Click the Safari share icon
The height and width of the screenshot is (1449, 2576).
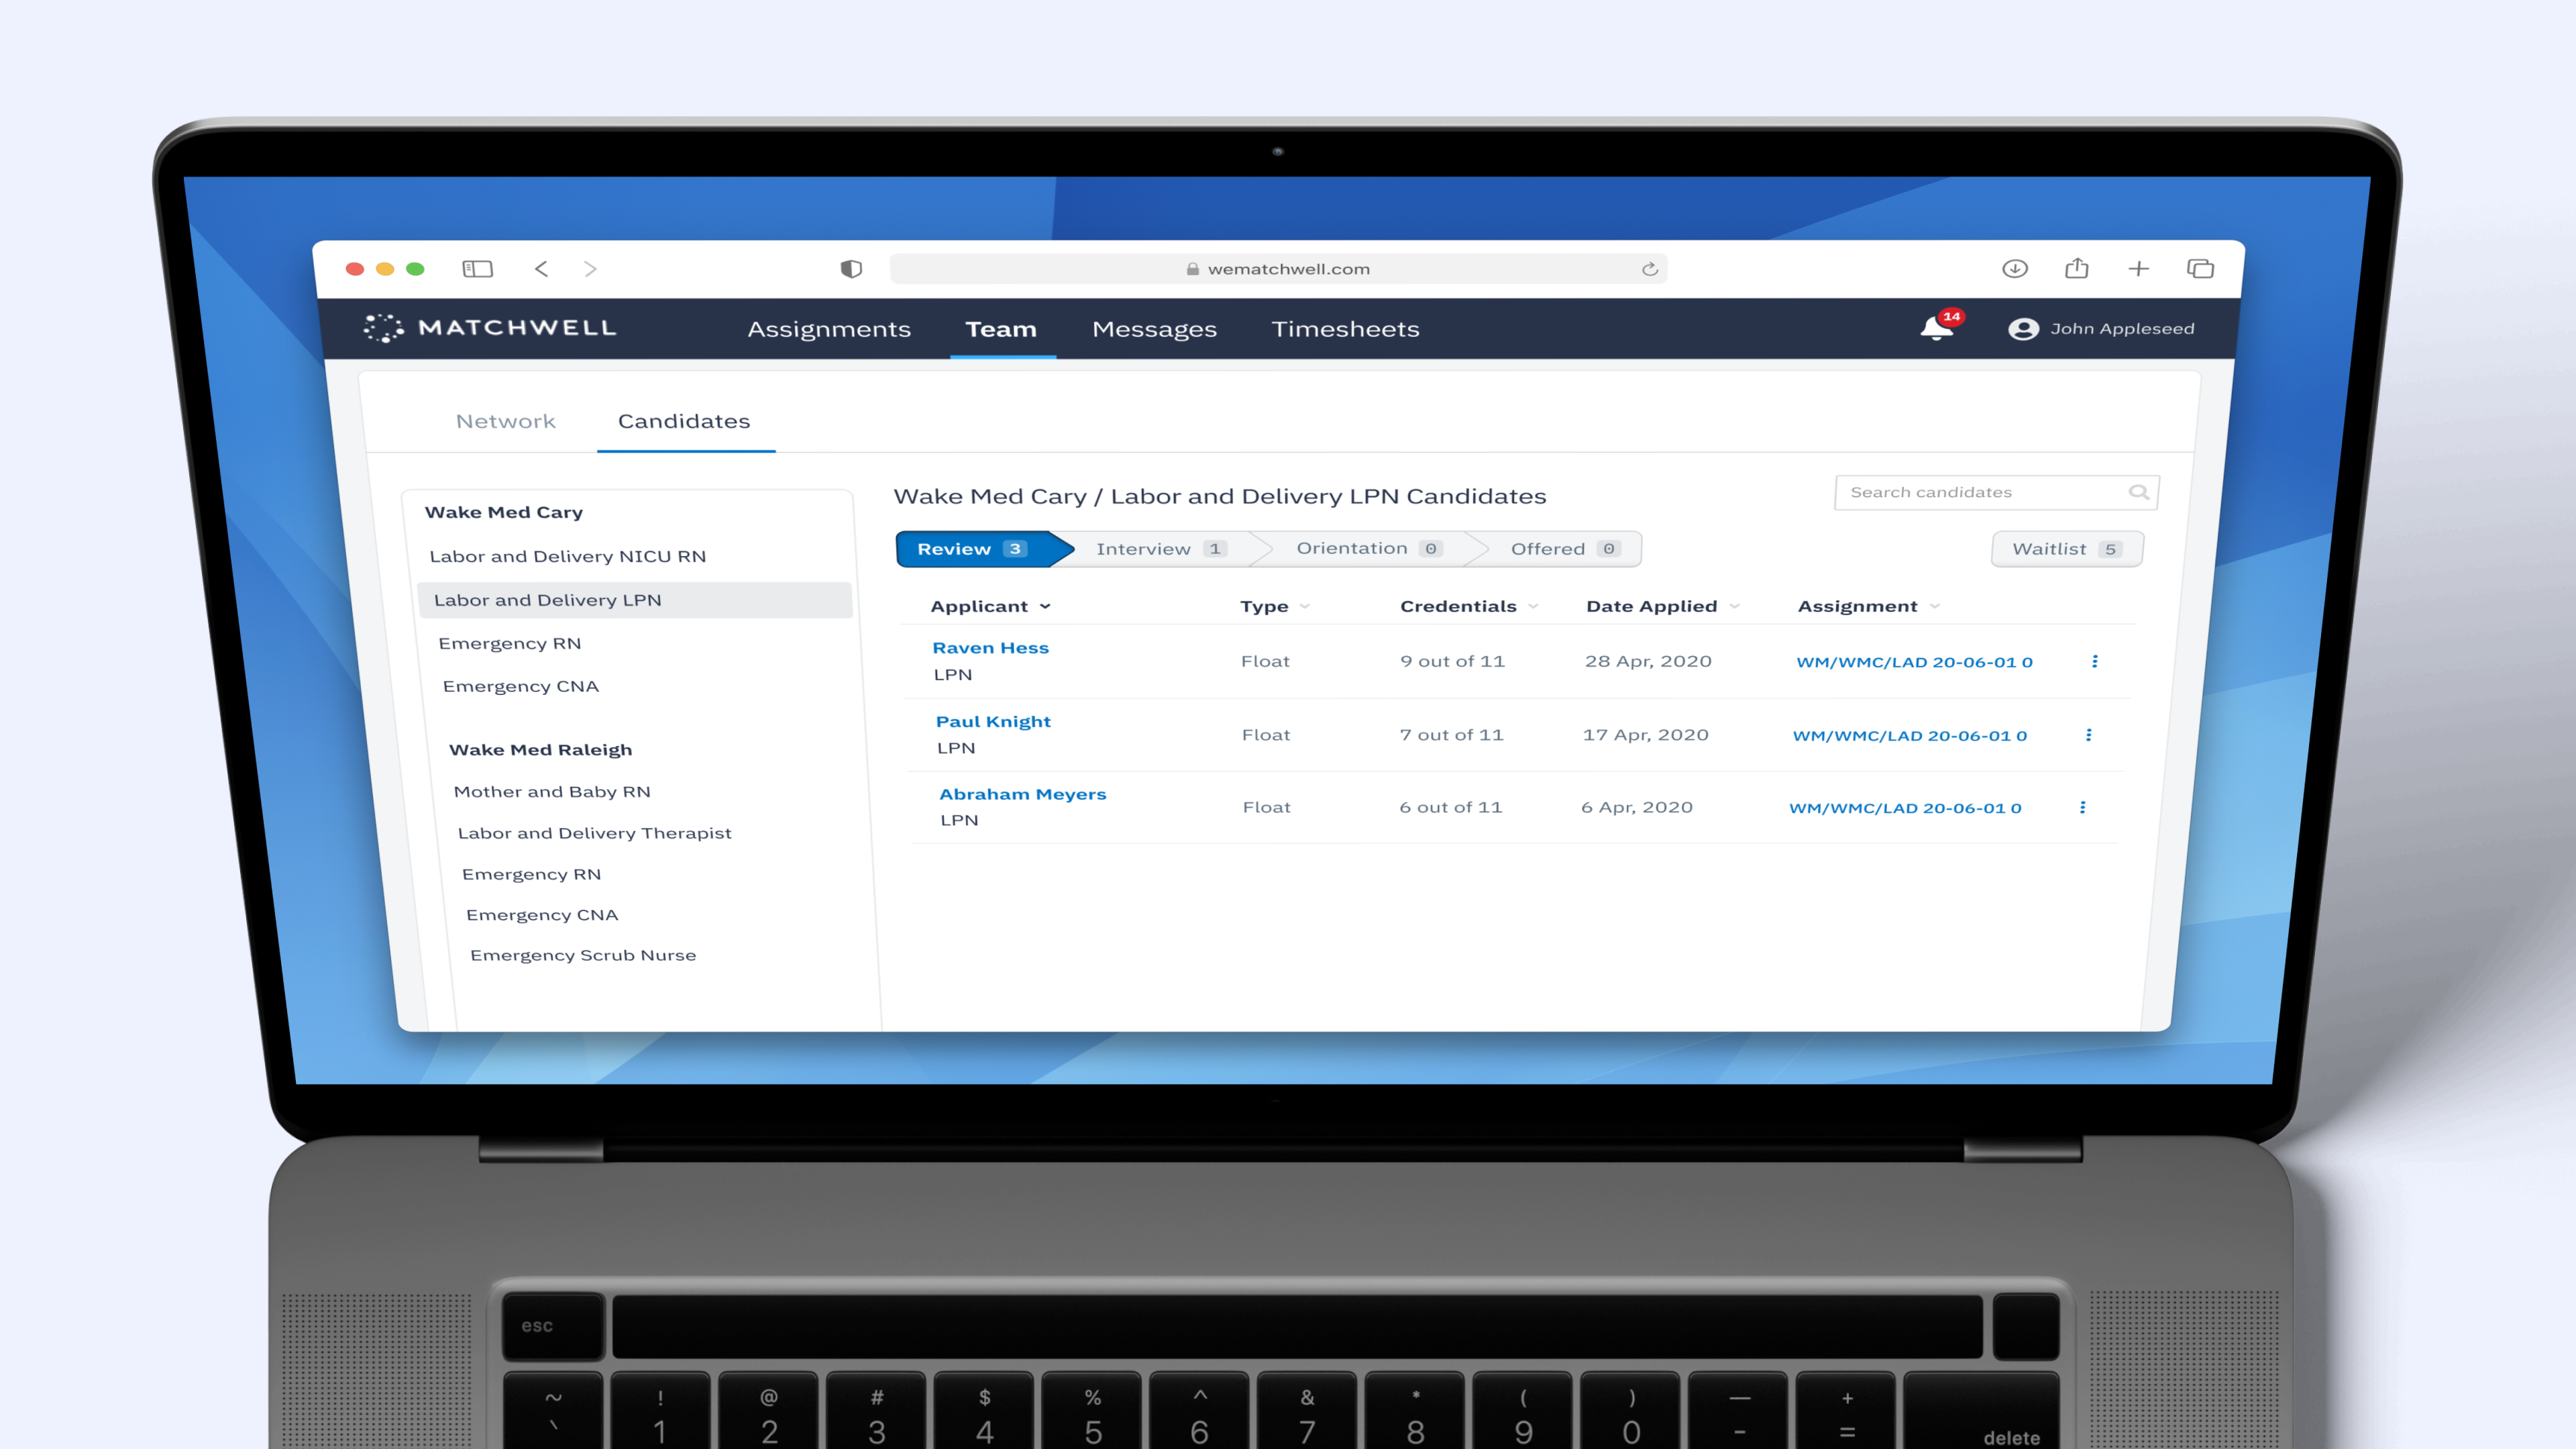[x=2077, y=268]
